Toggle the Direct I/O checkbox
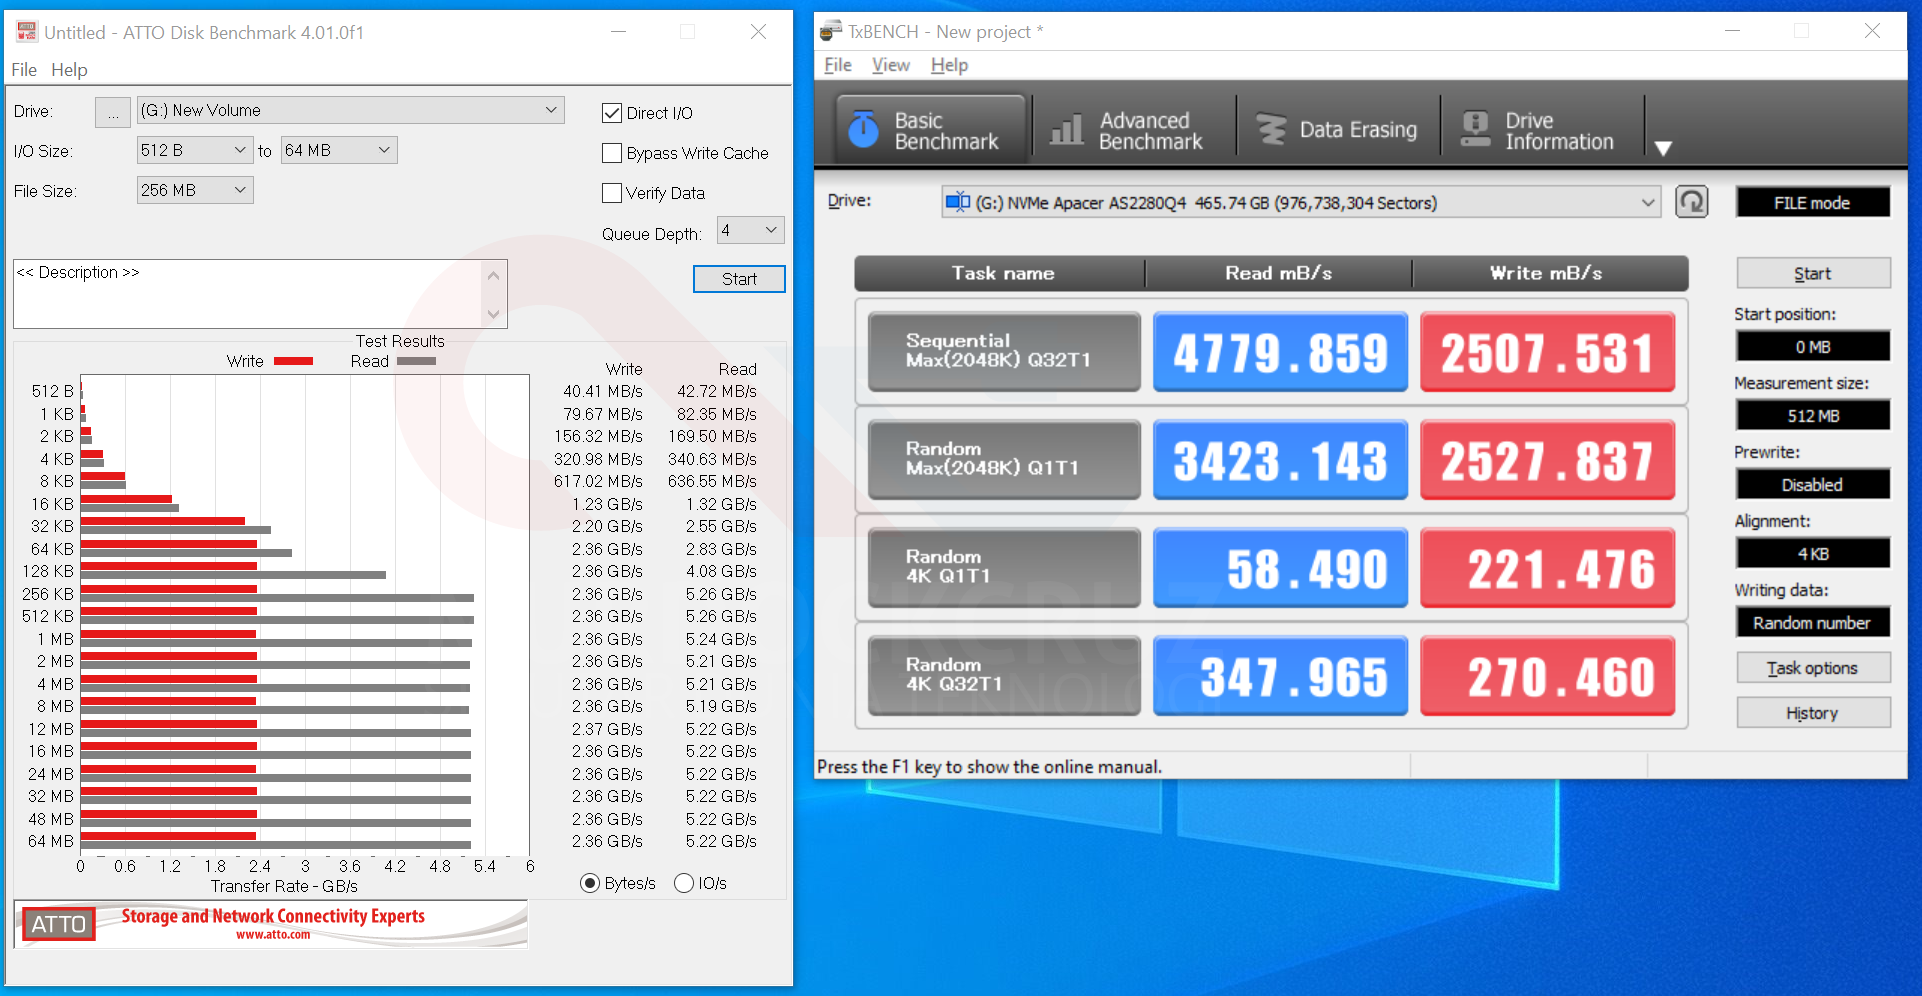The height and width of the screenshot is (996, 1922). click(x=612, y=113)
